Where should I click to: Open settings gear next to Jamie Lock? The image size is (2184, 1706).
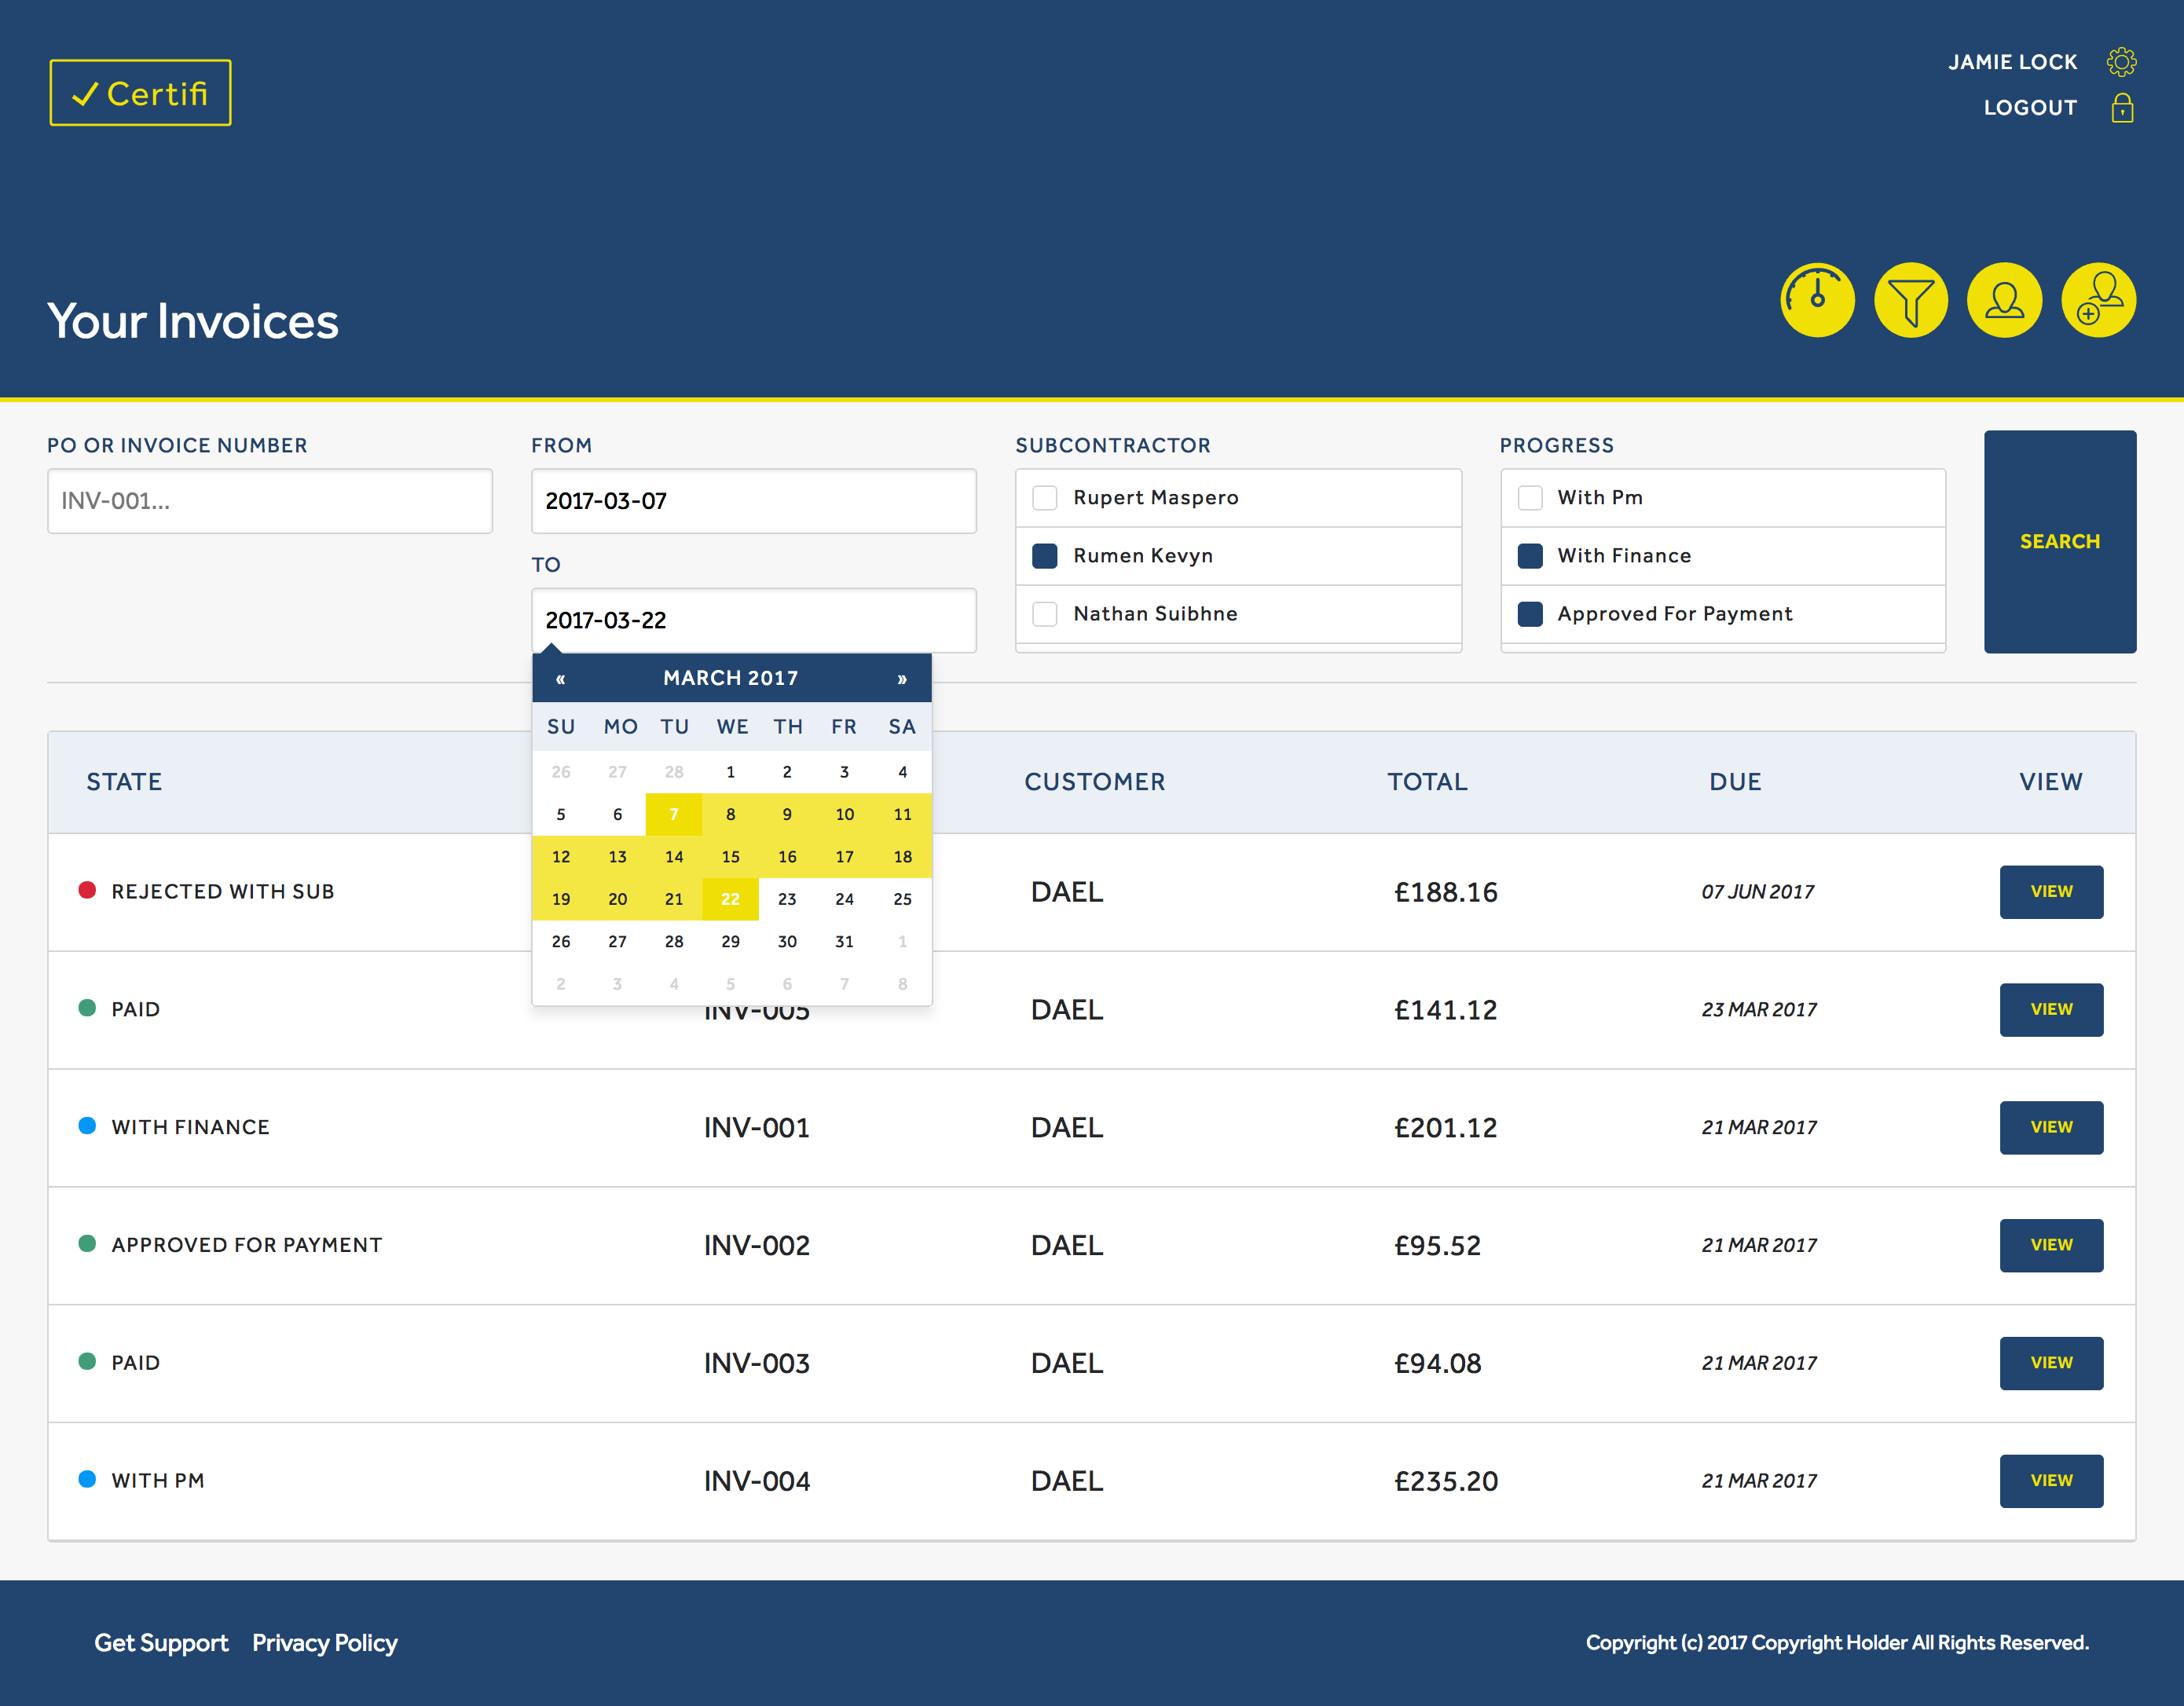point(2121,62)
